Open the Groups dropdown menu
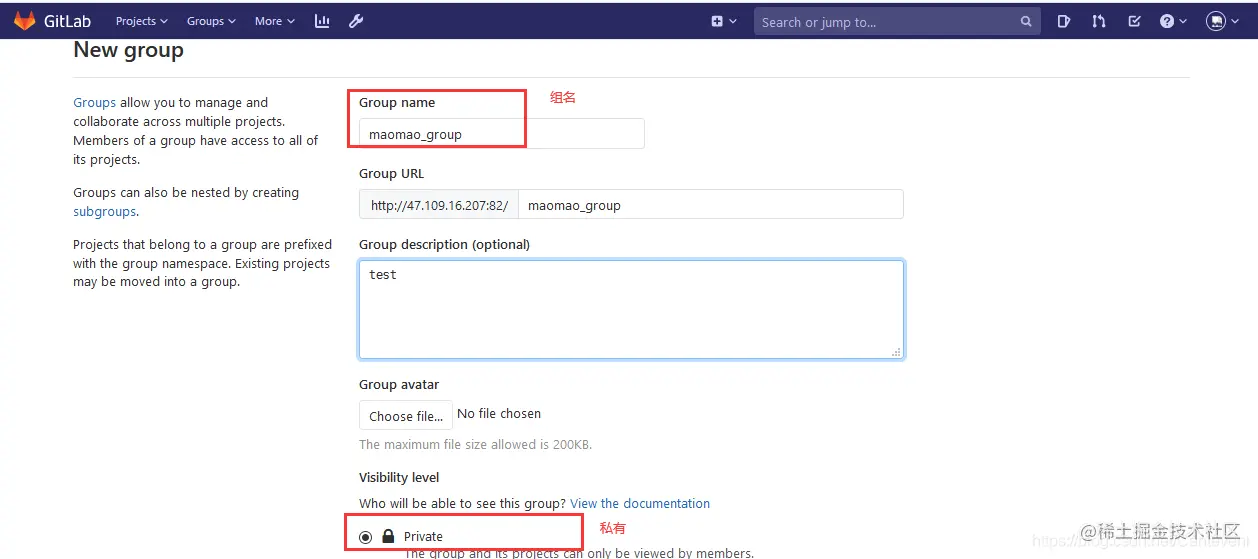The height and width of the screenshot is (559, 1258). 211,21
